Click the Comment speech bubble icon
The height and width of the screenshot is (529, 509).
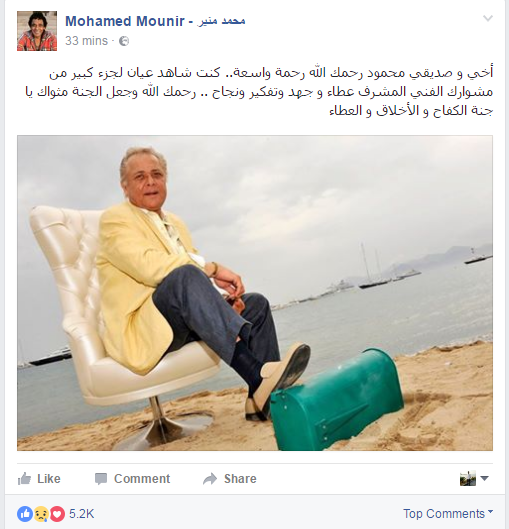101,479
